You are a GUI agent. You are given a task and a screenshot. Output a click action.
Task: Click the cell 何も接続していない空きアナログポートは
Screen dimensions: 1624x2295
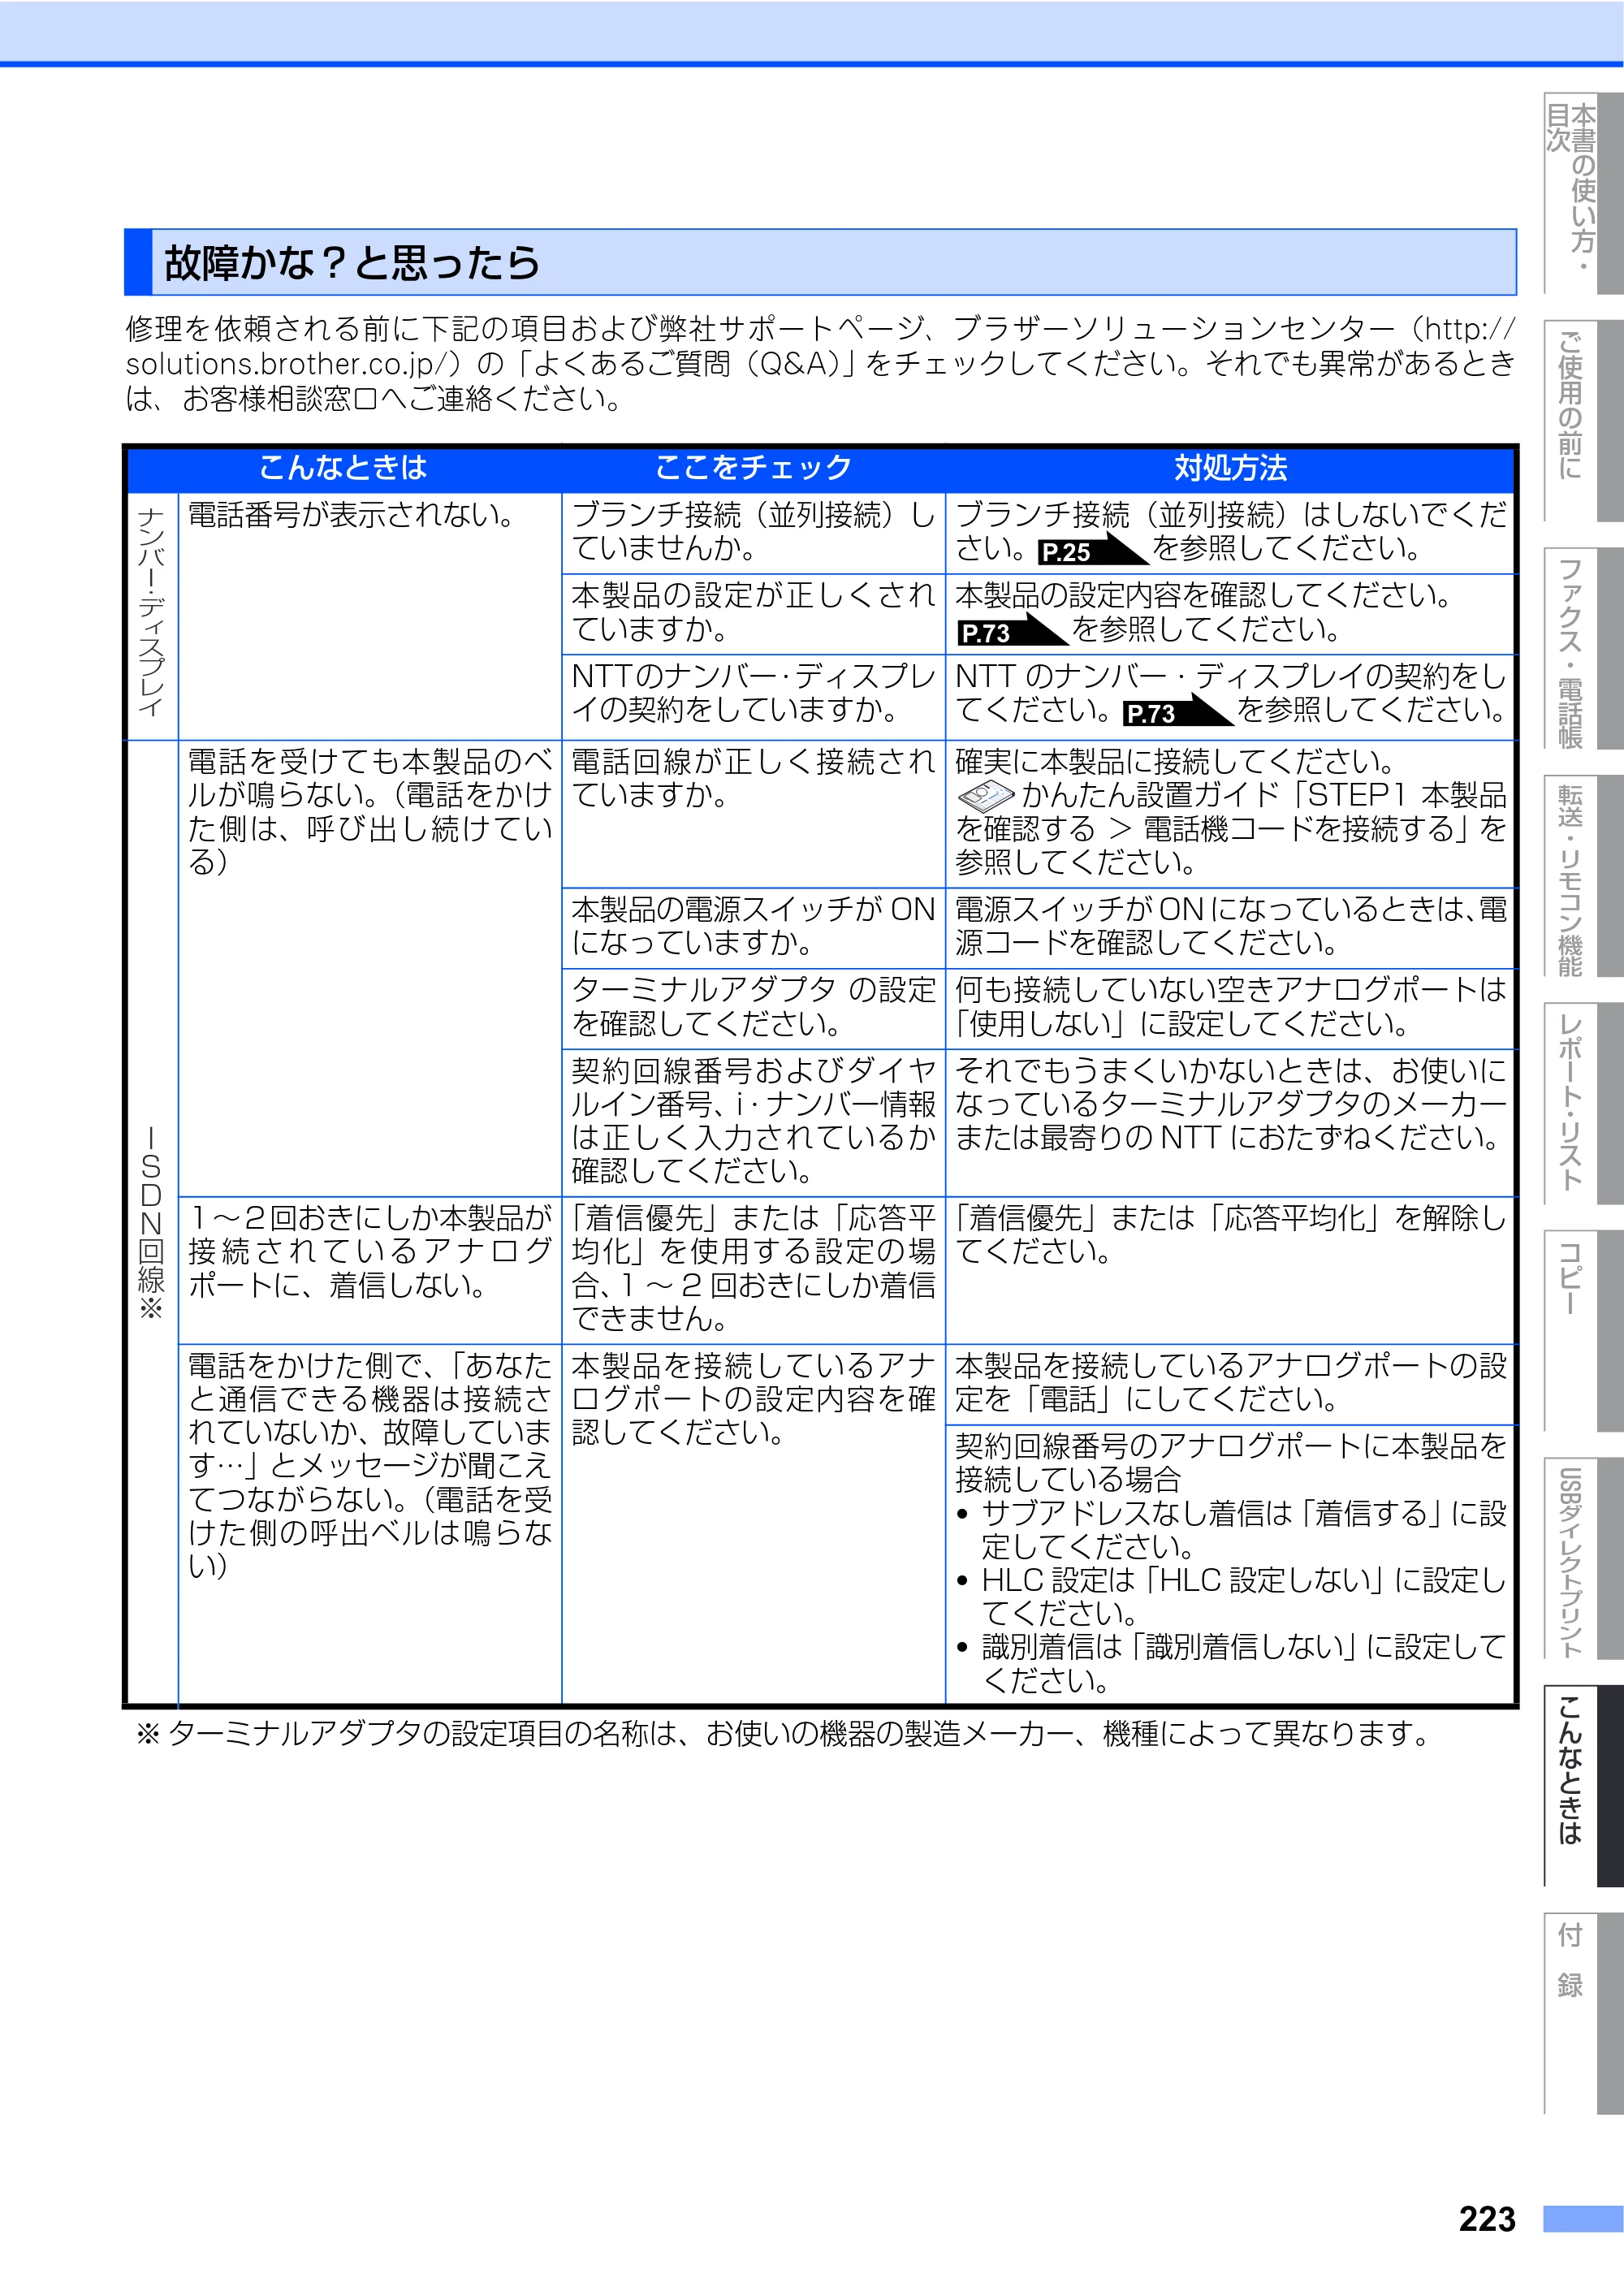click(x=1230, y=1007)
